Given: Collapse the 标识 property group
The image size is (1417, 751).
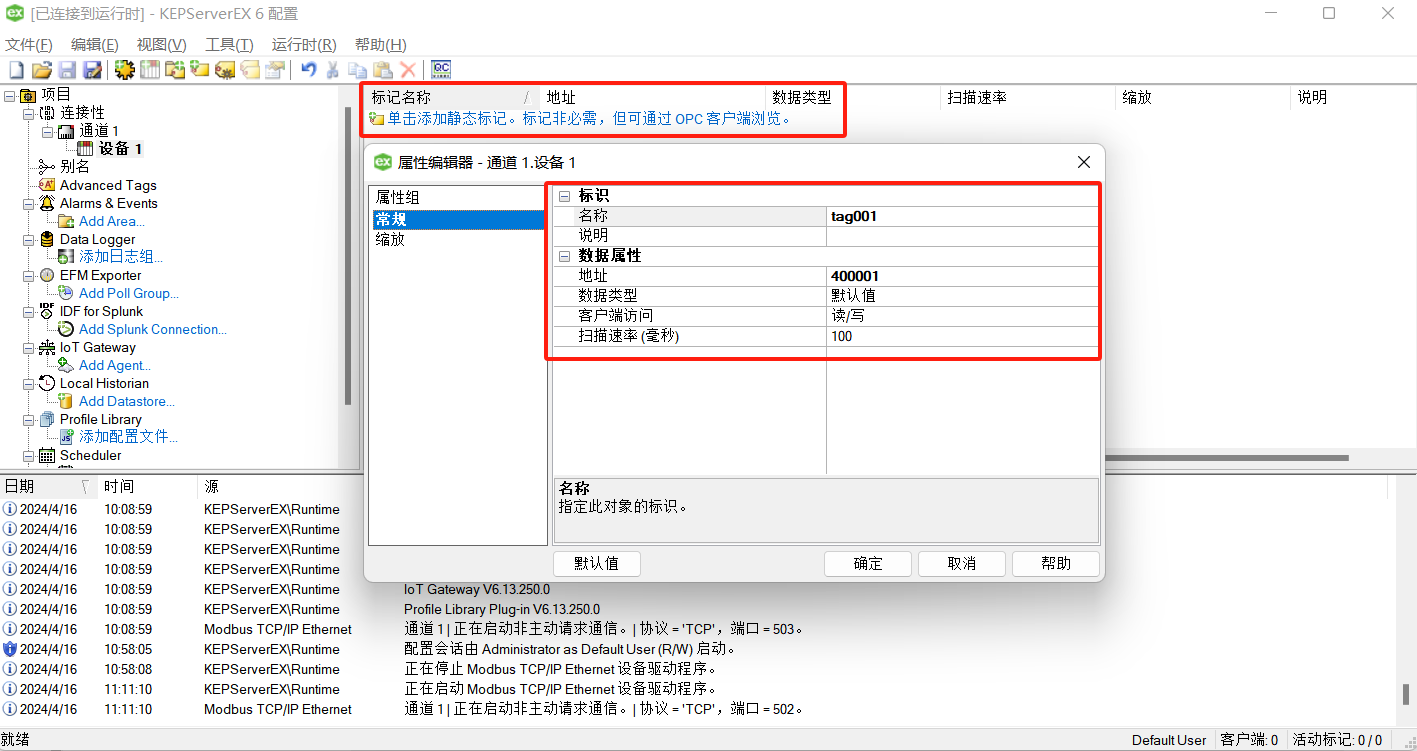Looking at the screenshot, I should click(x=565, y=196).
